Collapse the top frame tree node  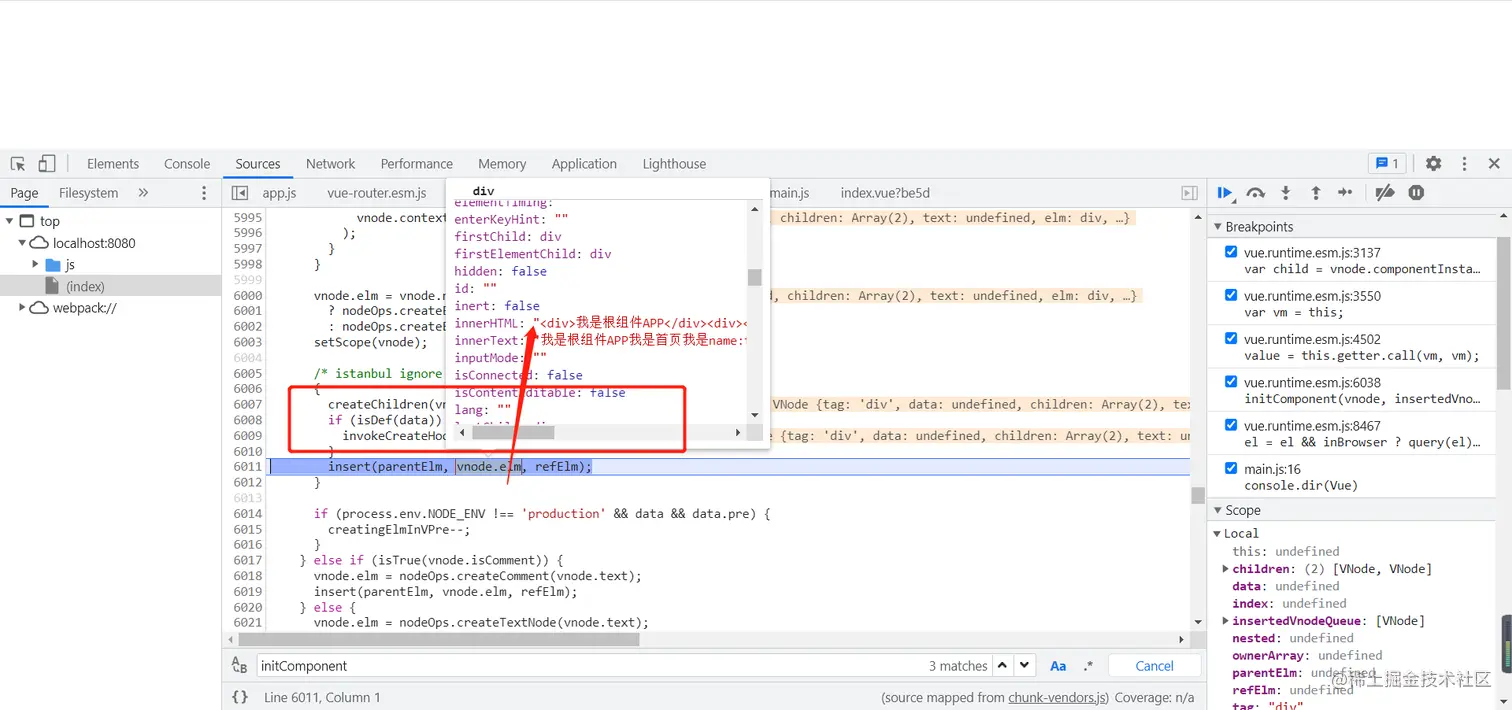9,221
